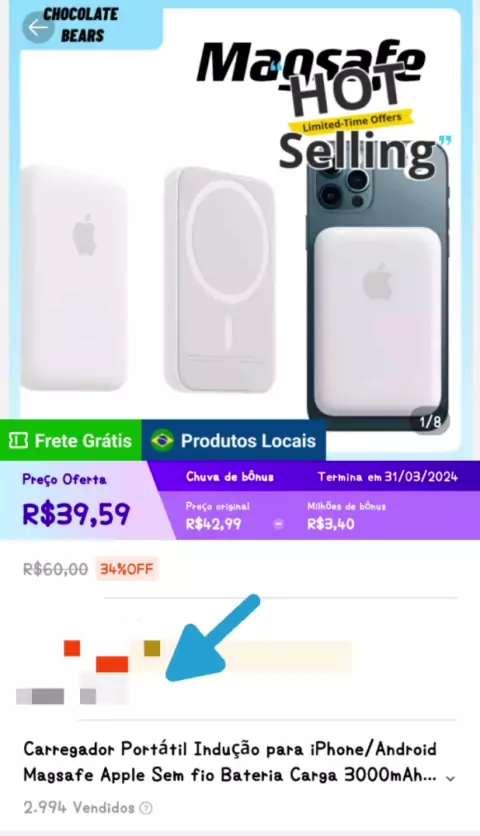This screenshot has width=480, height=836.
Task: Tap the Frete Grátis ticket icon
Action: pos(18,440)
